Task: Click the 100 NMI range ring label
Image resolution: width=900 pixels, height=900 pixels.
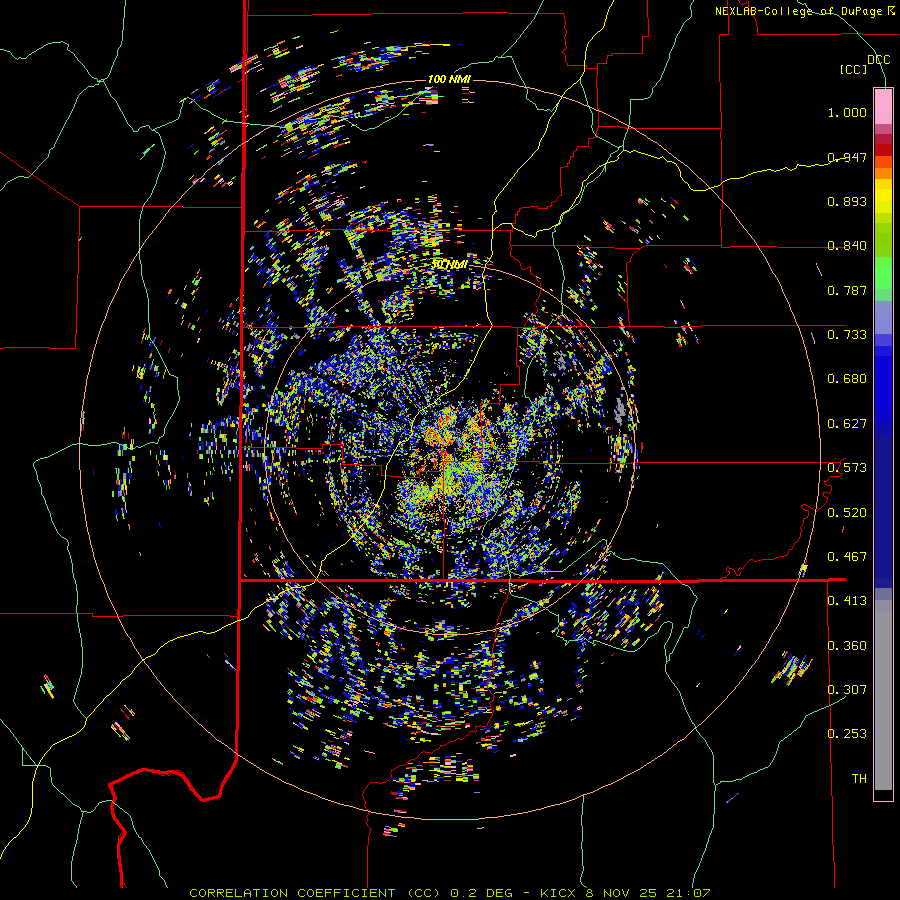Action: click(x=449, y=79)
